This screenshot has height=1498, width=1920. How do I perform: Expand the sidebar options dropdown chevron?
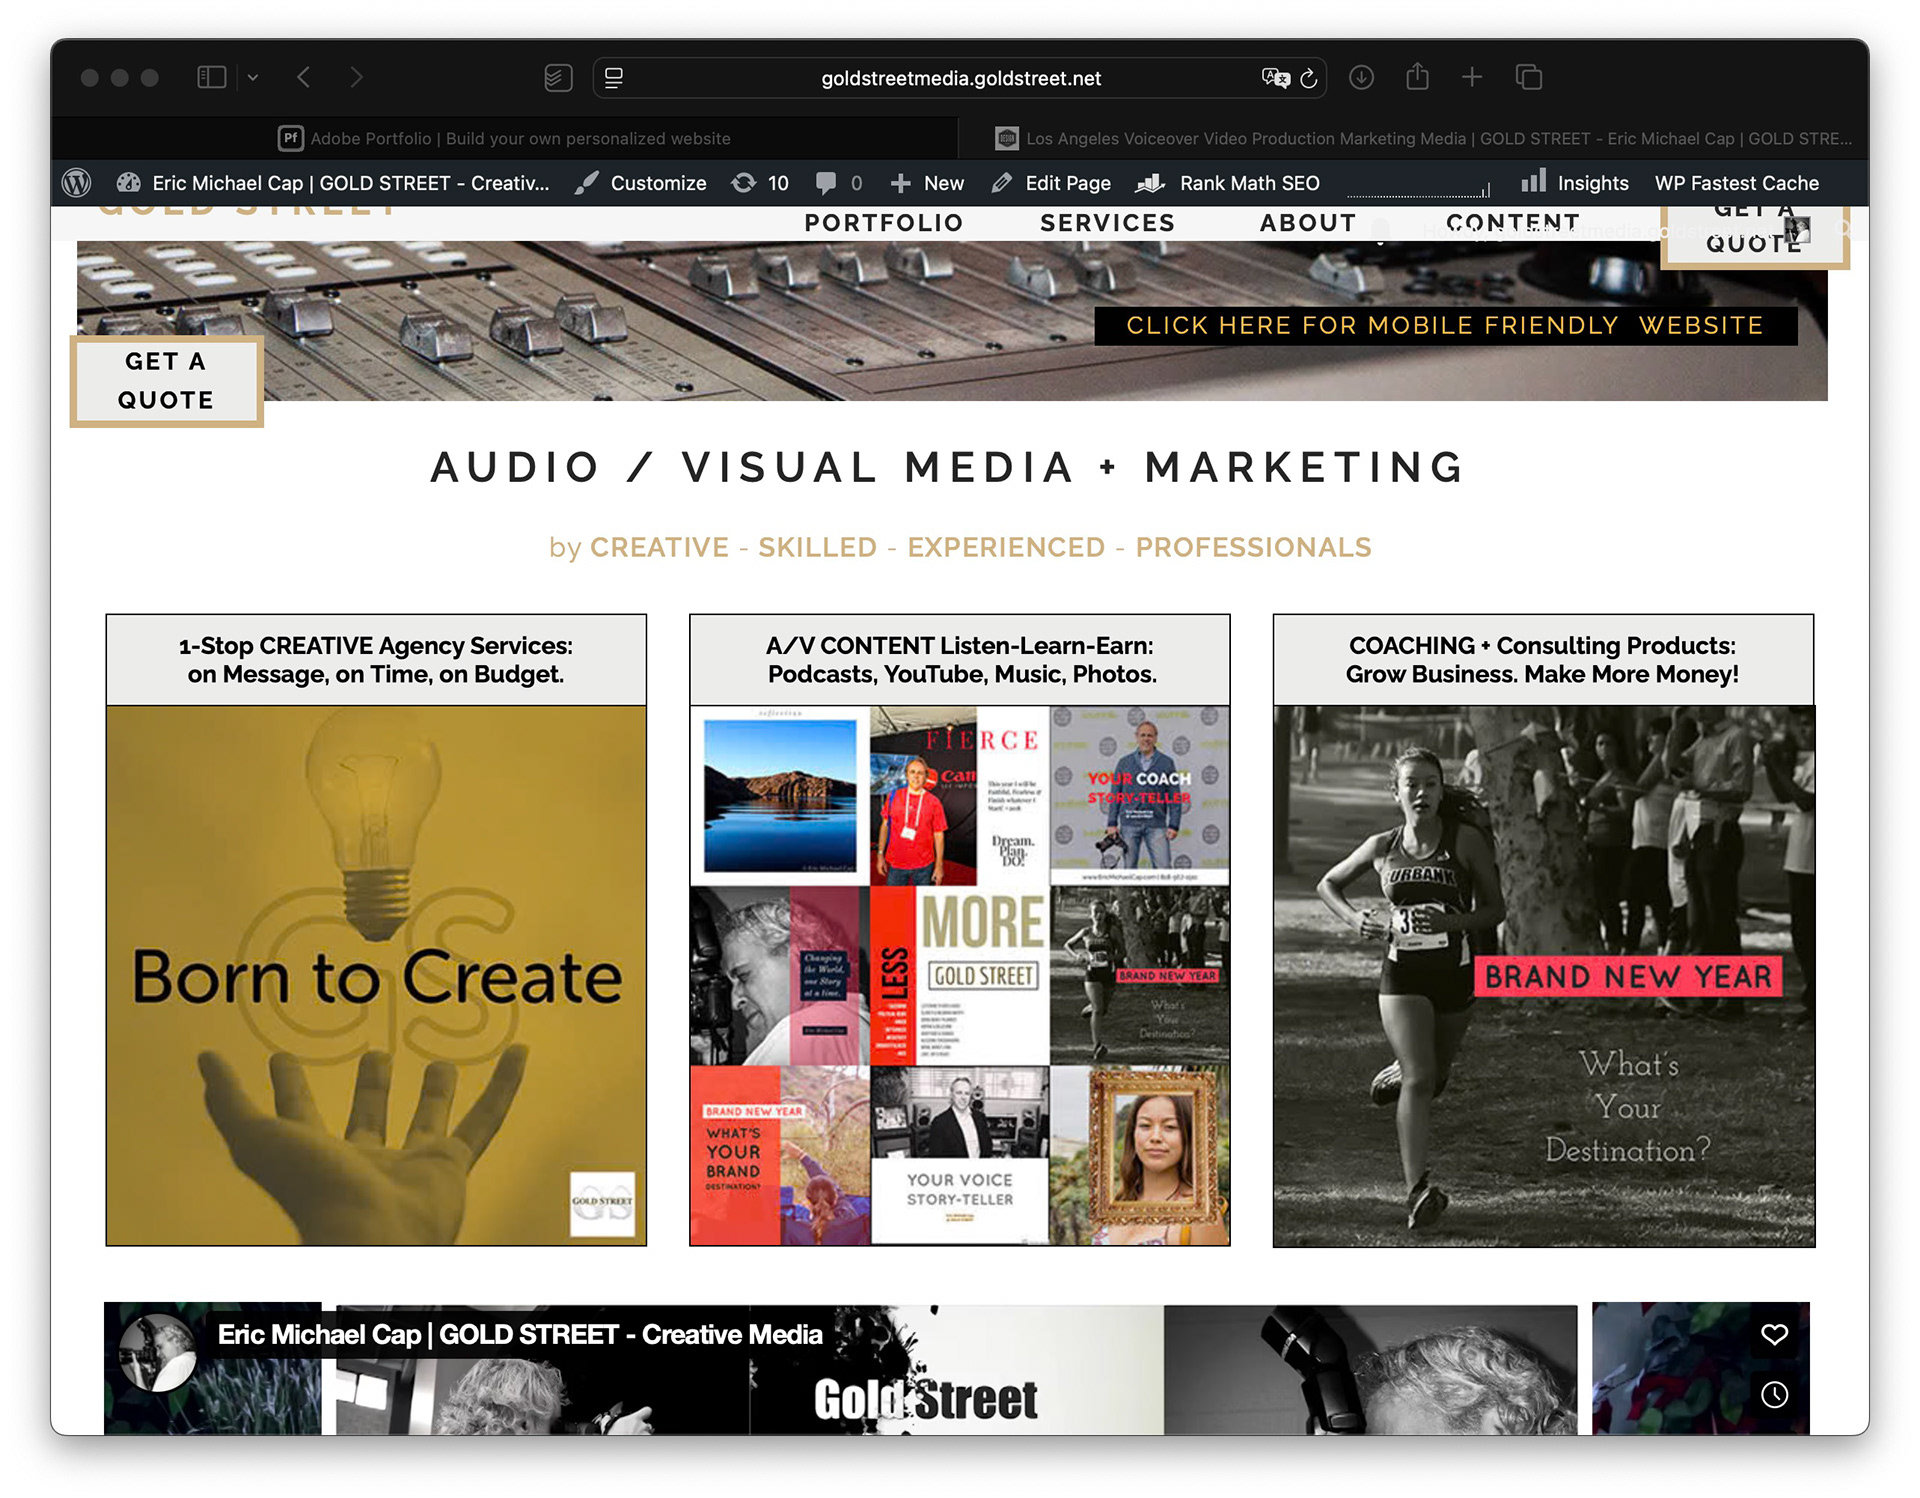pos(253,77)
